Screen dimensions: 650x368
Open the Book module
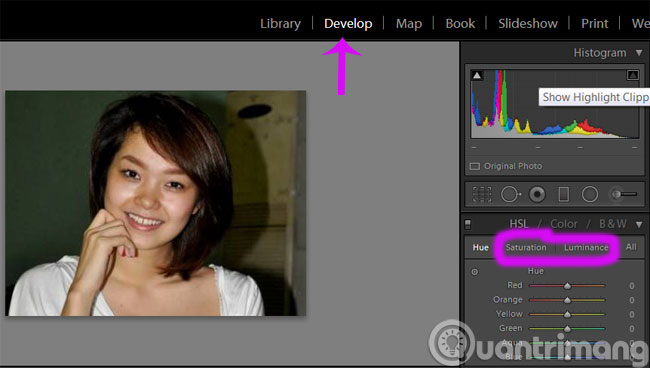point(460,24)
